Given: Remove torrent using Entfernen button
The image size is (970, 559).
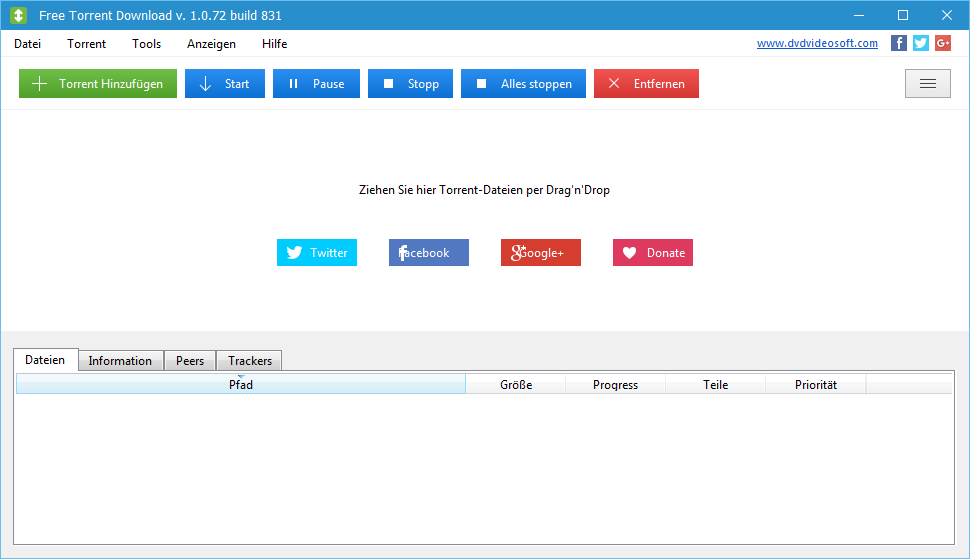Looking at the screenshot, I should [646, 83].
